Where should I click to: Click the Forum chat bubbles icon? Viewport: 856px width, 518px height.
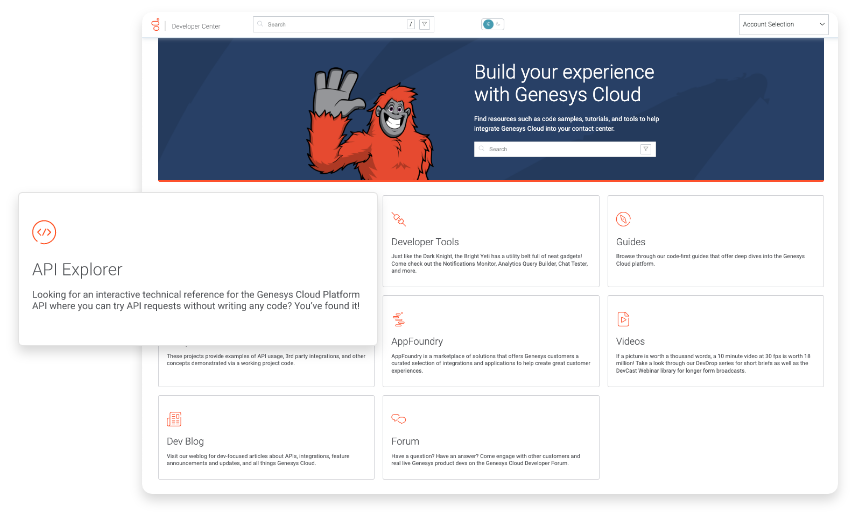(399, 419)
